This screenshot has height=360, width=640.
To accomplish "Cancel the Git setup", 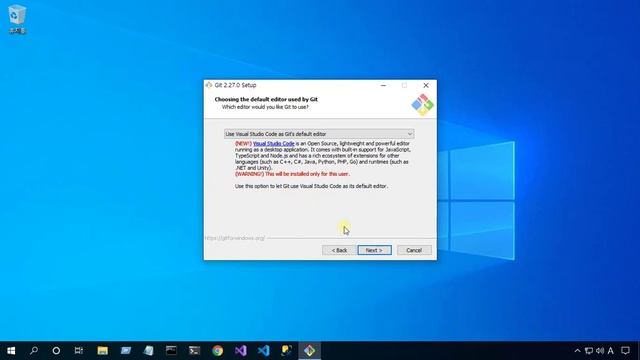I will click(414, 250).
